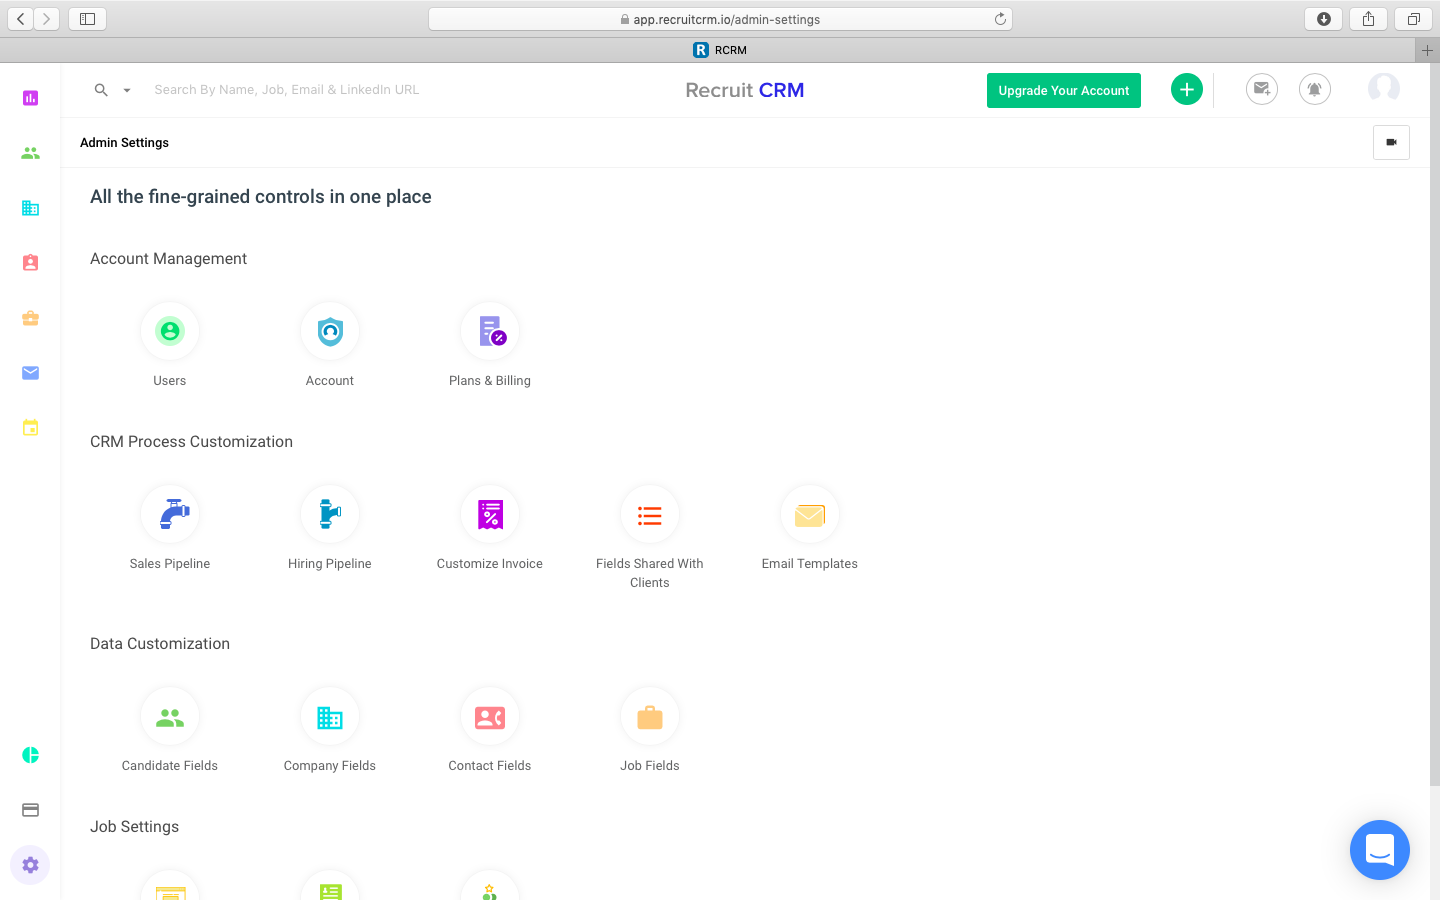Screen dimensions: 1440x900
Task: Go to Dashboard from sidebar chart icon
Action: pos(31,98)
